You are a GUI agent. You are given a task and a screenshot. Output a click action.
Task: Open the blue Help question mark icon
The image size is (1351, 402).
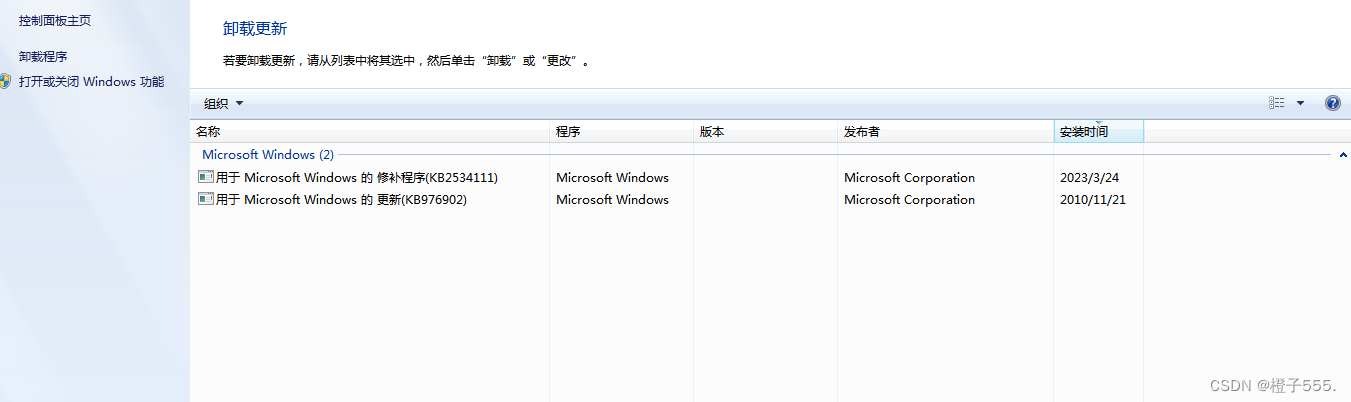pyautogui.click(x=1332, y=103)
